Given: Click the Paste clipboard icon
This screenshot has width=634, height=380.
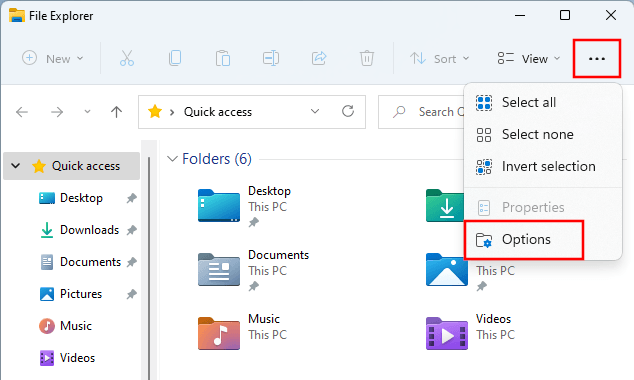Looking at the screenshot, I should [223, 59].
